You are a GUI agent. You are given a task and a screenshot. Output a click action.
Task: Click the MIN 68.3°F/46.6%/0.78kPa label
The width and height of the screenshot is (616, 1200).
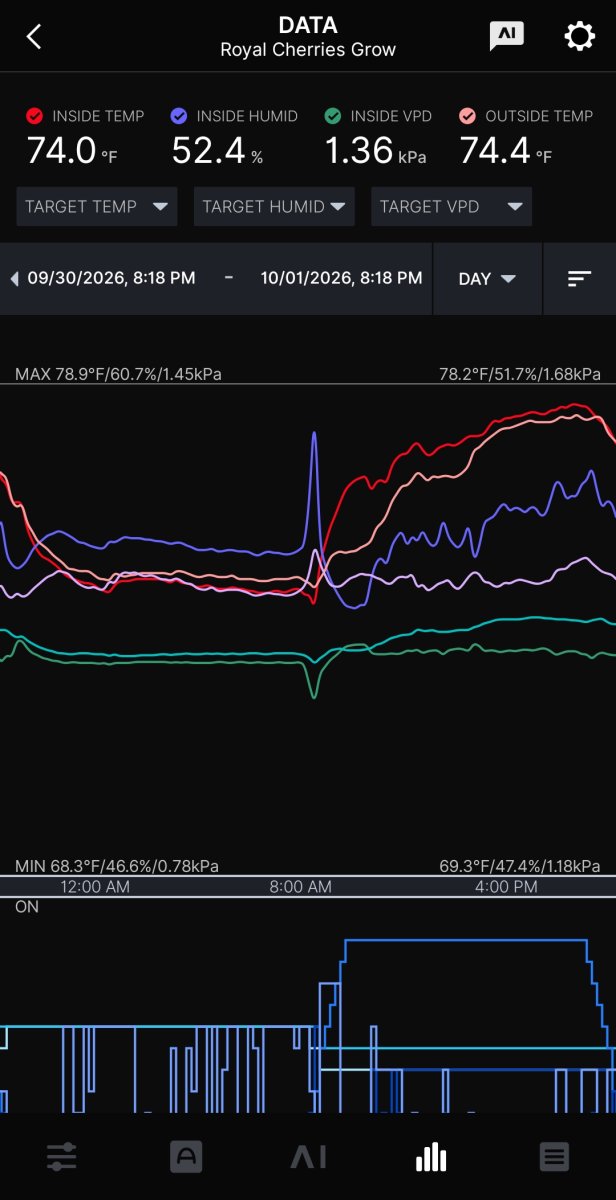[117, 866]
